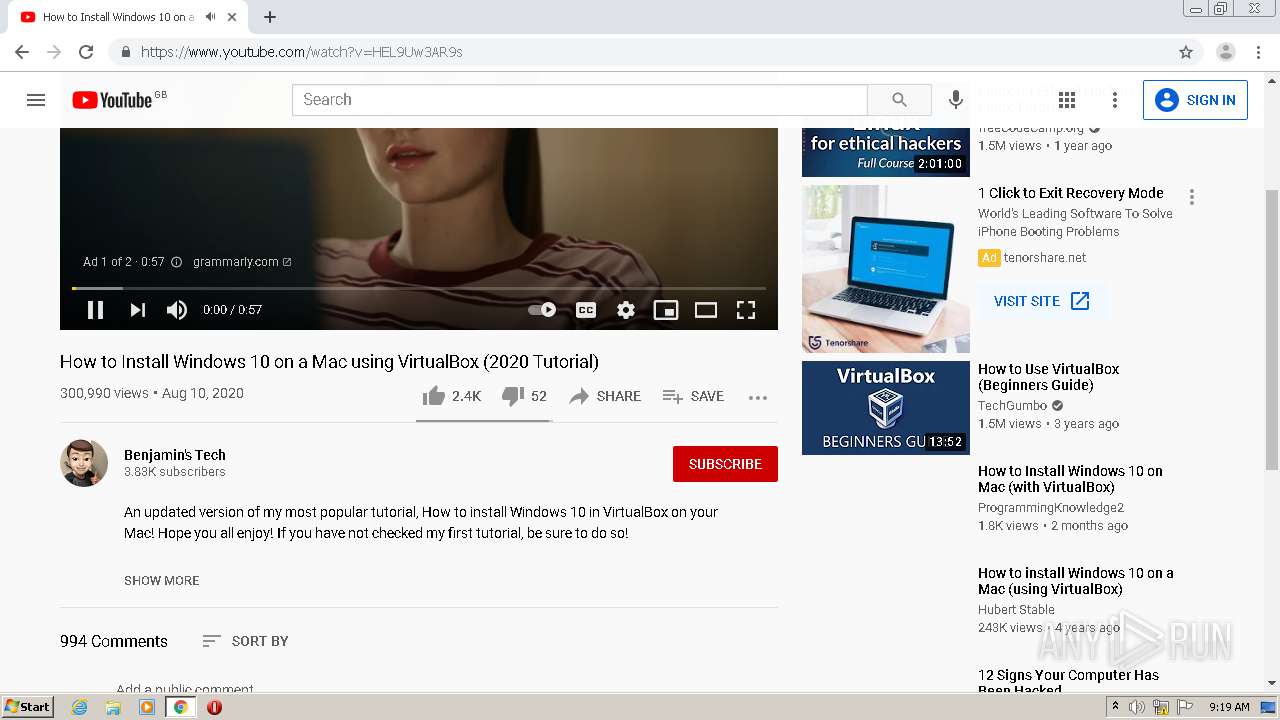This screenshot has width=1280, height=720.
Task: Enable theater mode view
Action: coord(706,310)
